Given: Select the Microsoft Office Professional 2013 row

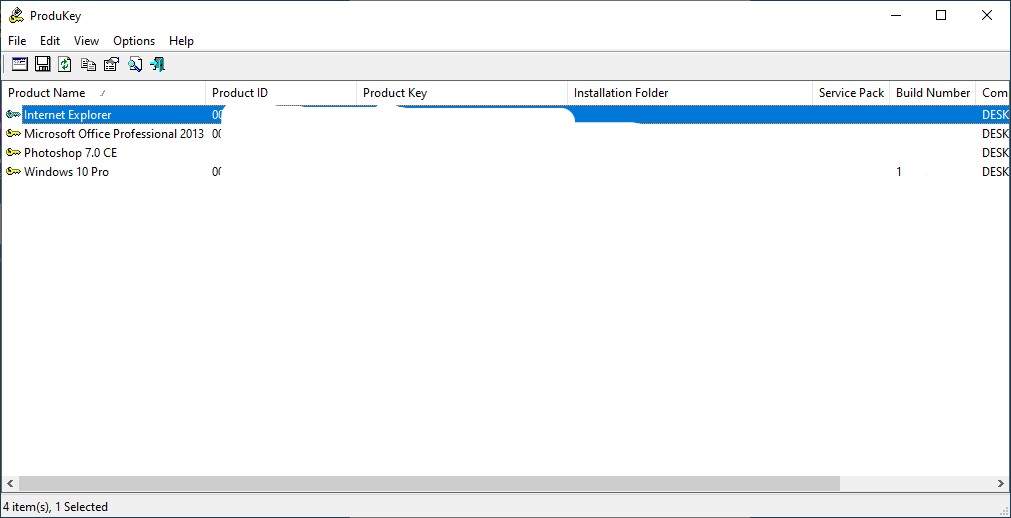Looking at the screenshot, I should [x=506, y=134].
